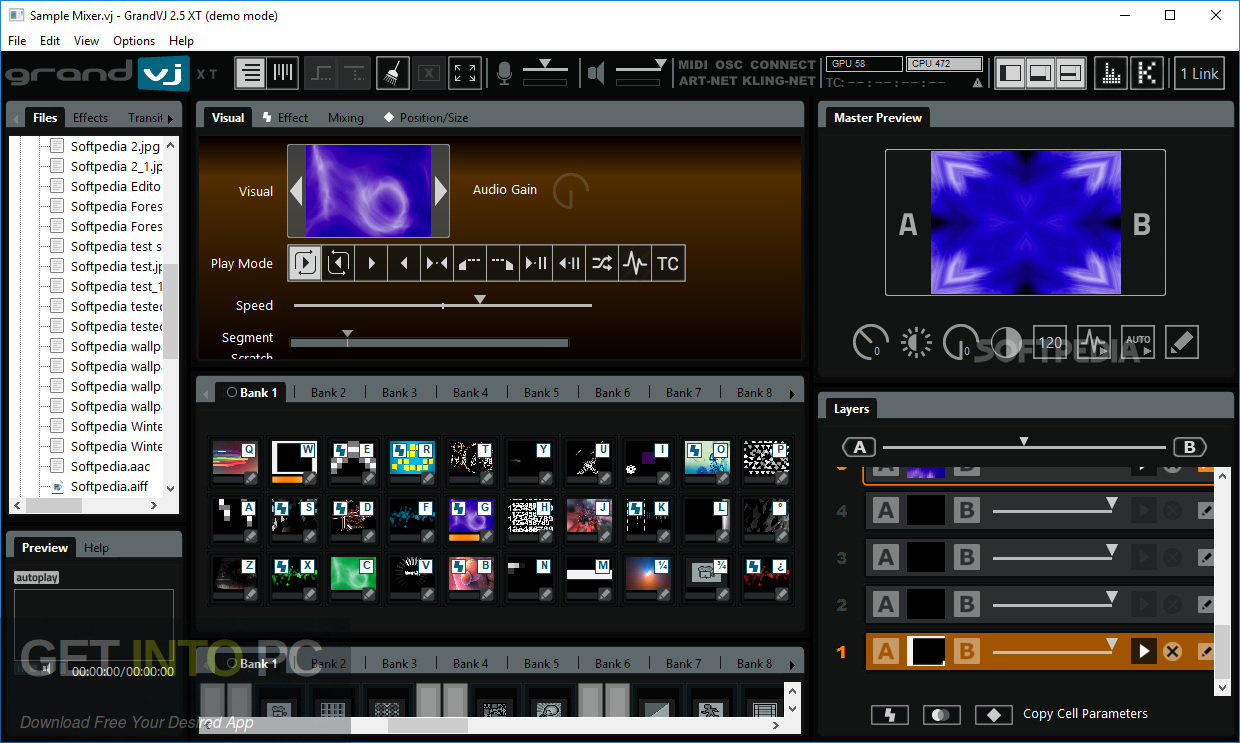Switch to the Effects tab
Image resolution: width=1240 pixels, height=743 pixels.
(x=90, y=118)
